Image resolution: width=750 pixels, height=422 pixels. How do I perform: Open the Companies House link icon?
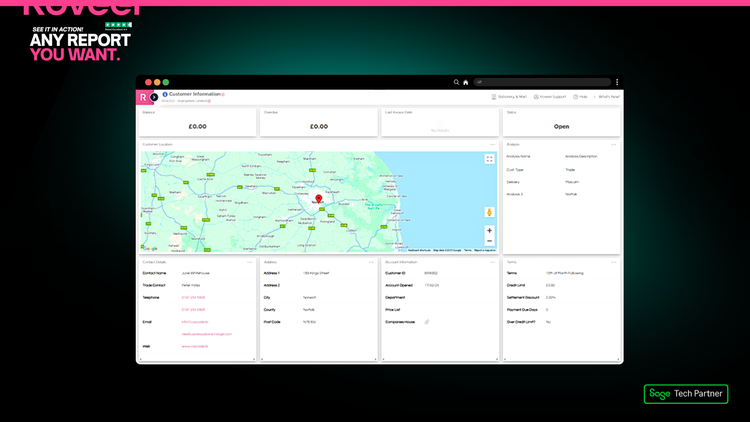[x=427, y=322]
